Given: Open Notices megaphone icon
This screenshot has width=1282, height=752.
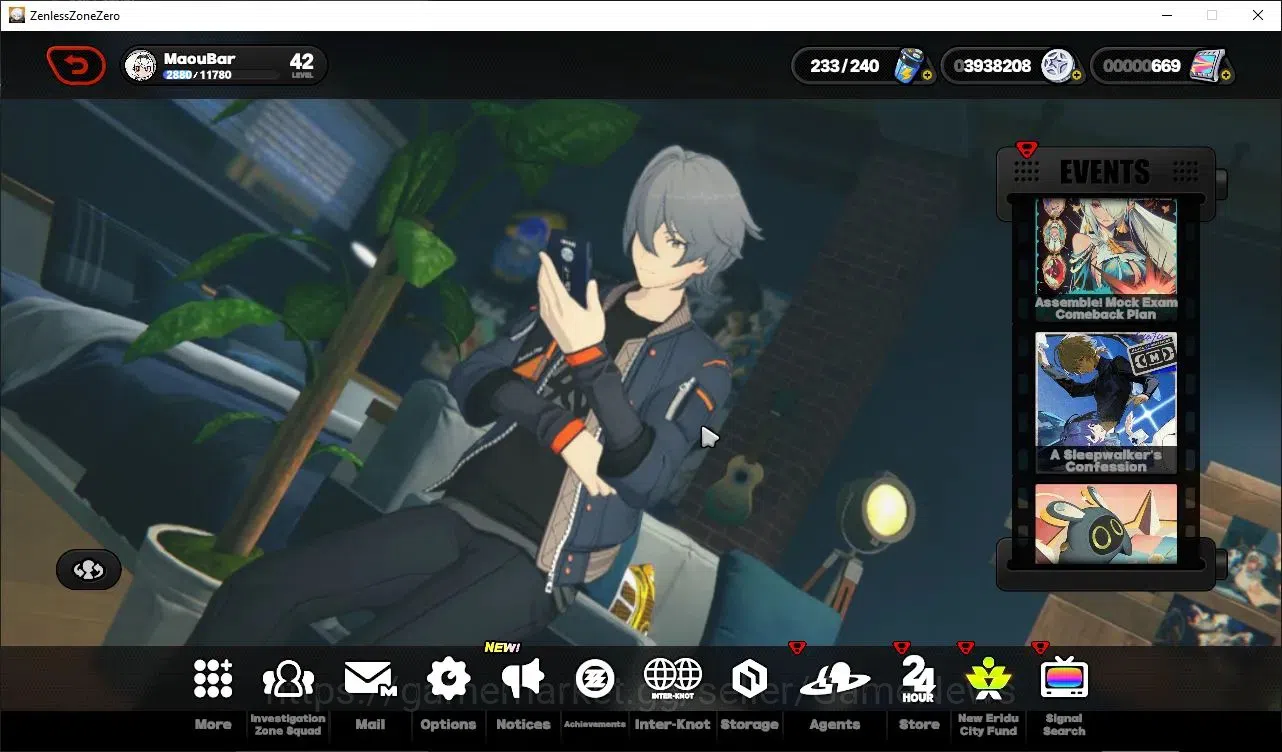Looking at the screenshot, I should [x=522, y=680].
